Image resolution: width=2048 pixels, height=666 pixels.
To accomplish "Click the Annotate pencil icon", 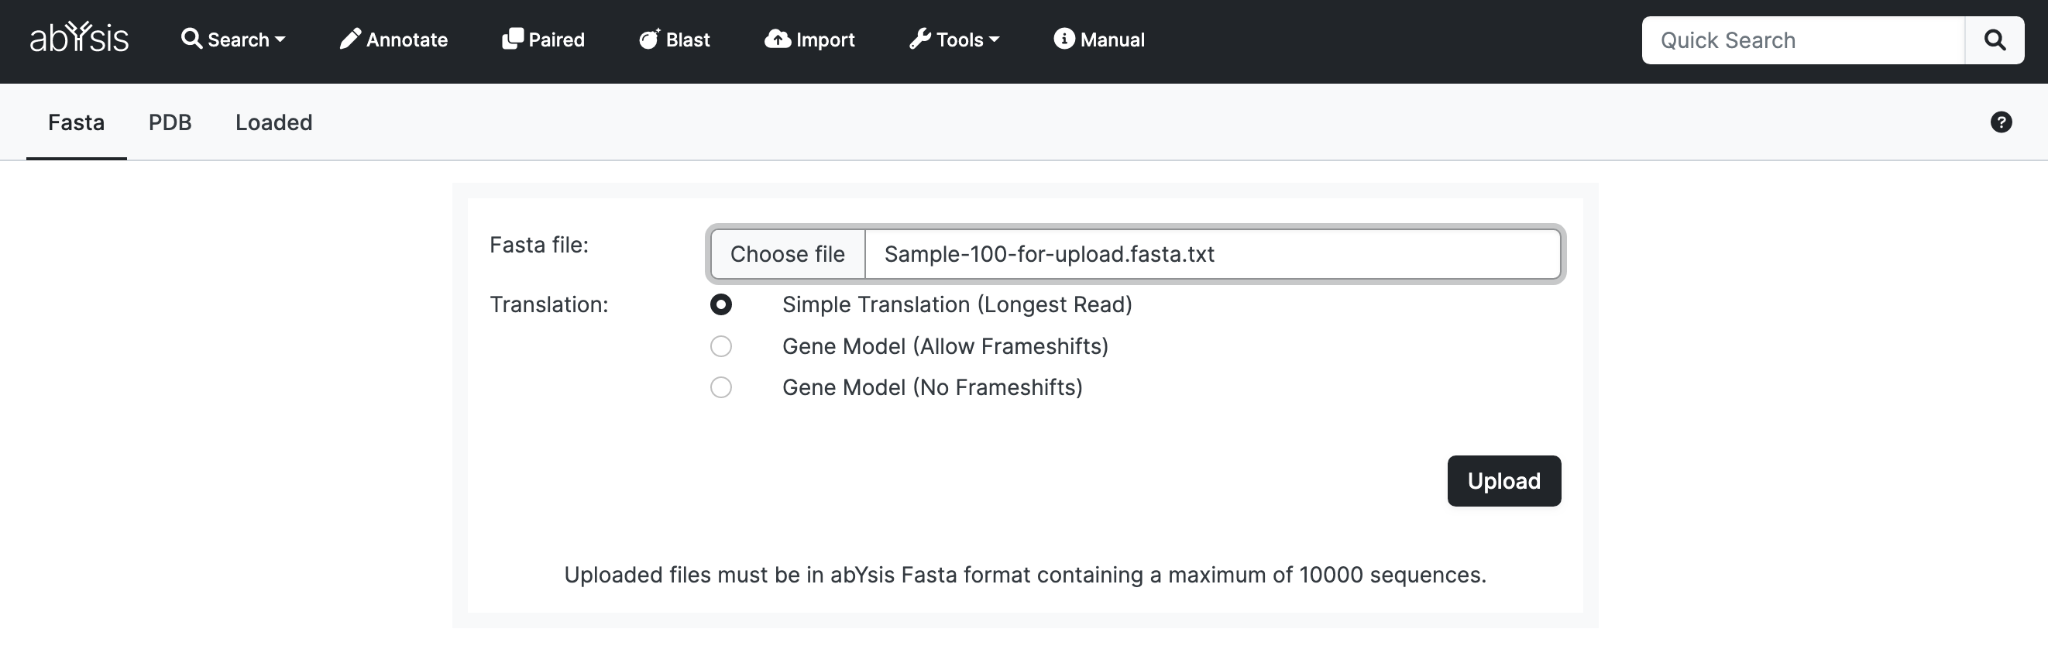I will coord(350,39).
